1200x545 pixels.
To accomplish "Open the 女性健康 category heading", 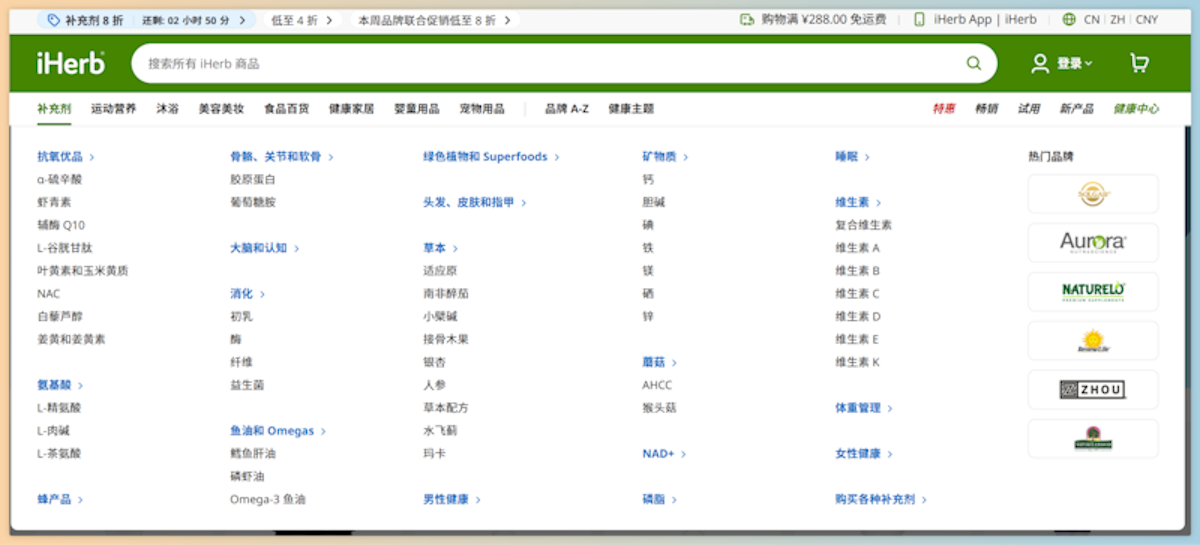I will click(864, 454).
